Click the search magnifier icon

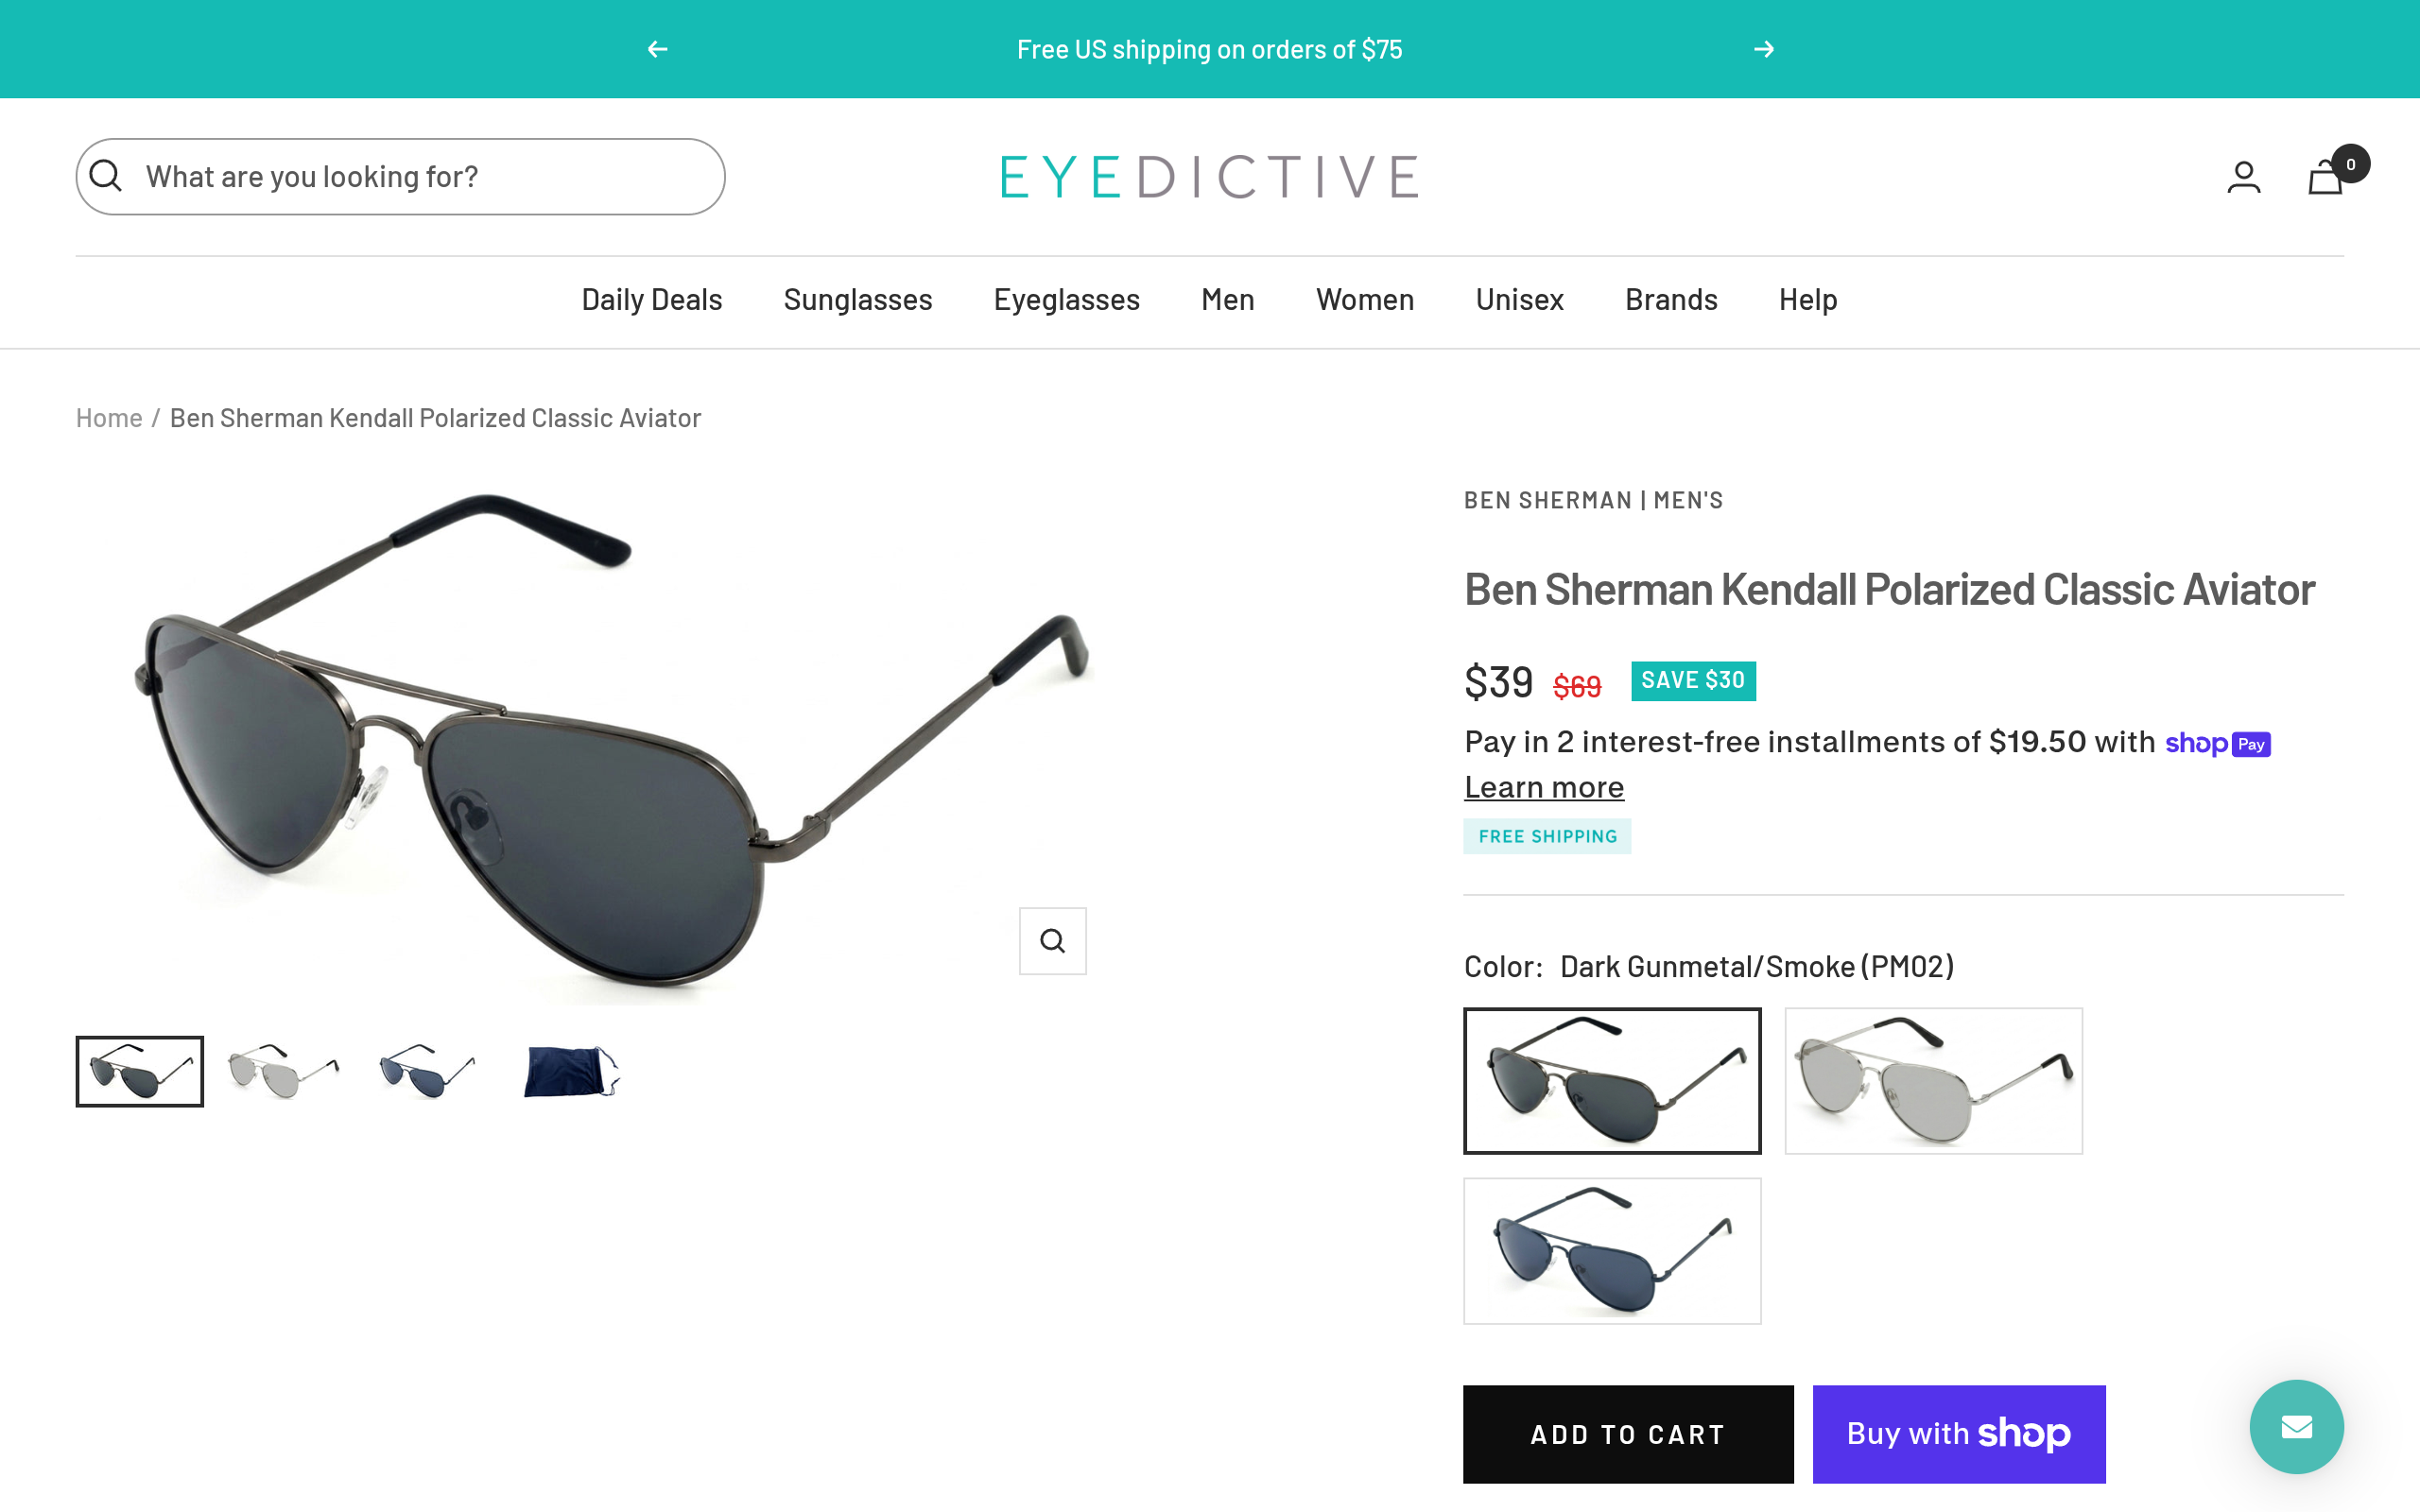tap(105, 176)
